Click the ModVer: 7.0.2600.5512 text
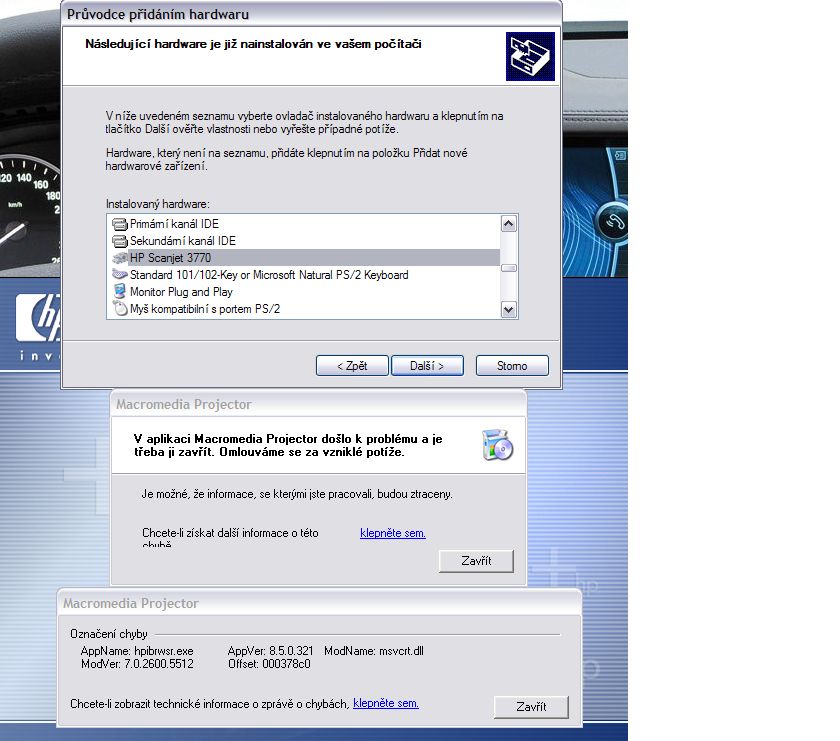Screen dimensions: 840x741 tap(137, 664)
